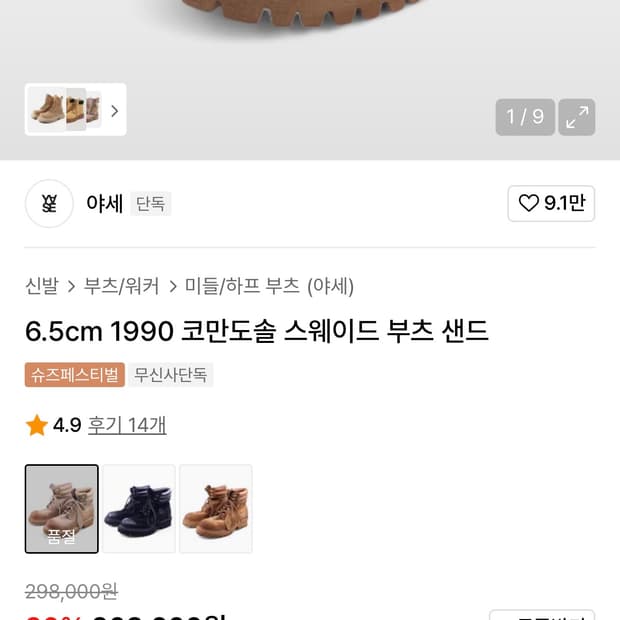Open the fullscreen image viewer icon
This screenshot has height=620, width=620.
(x=577, y=117)
